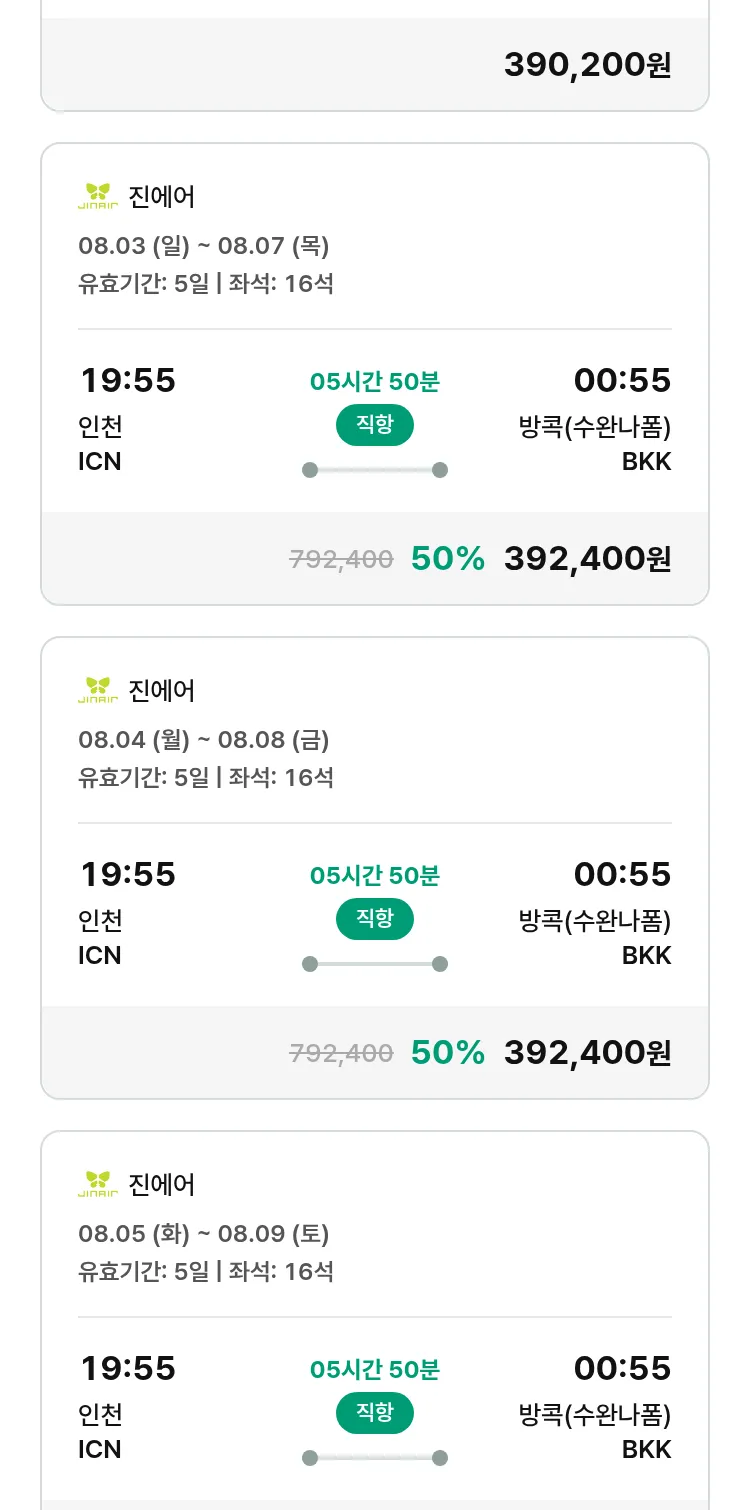
Task: Click the Jin Air logo on the 08.05 flight
Action: point(98,1184)
